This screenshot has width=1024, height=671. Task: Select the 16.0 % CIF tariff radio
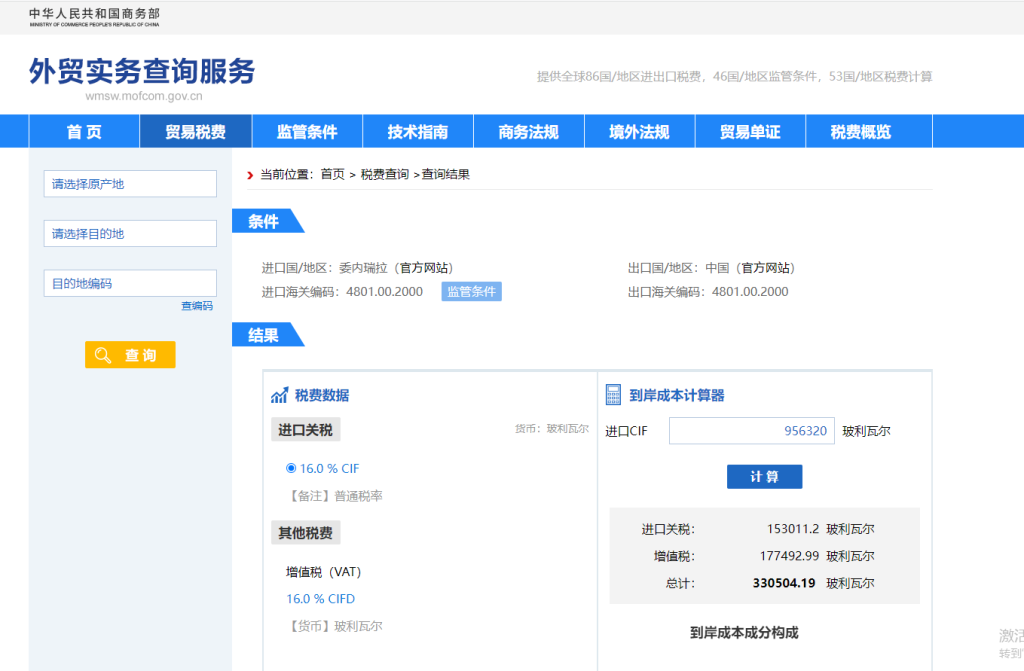pyautogui.click(x=291, y=468)
